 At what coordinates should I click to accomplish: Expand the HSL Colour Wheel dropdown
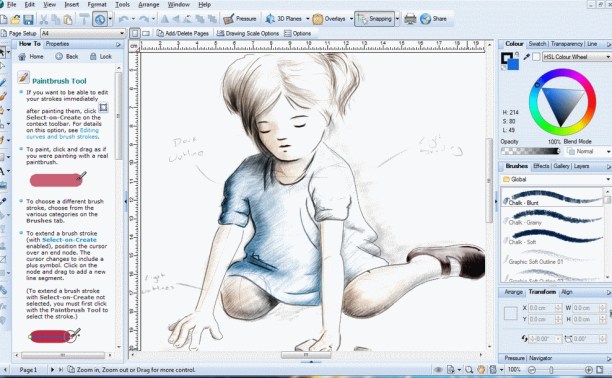[x=576, y=57]
